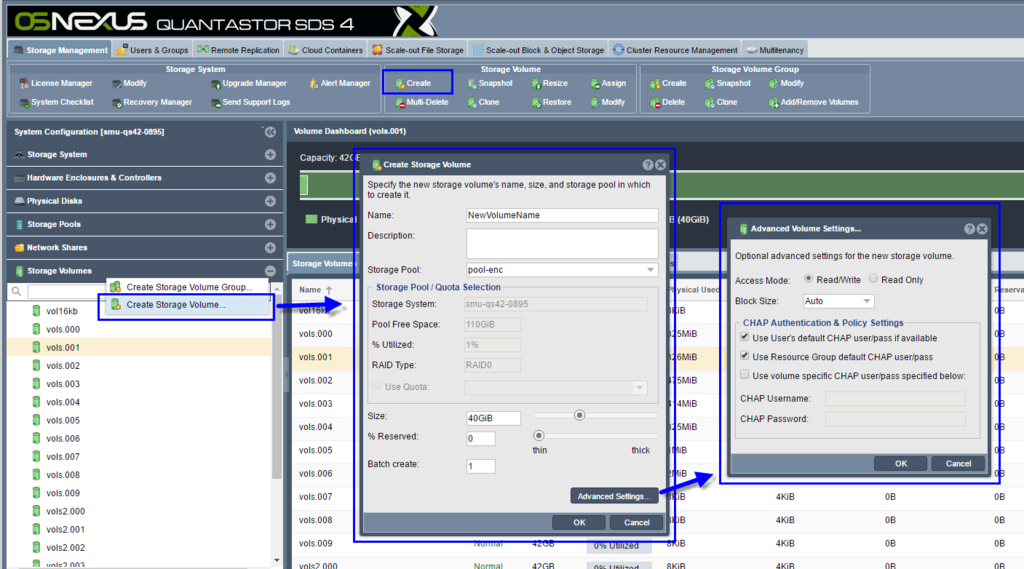Toggle the Use Quota checkbox
This screenshot has height=569, width=1024.
(377, 386)
